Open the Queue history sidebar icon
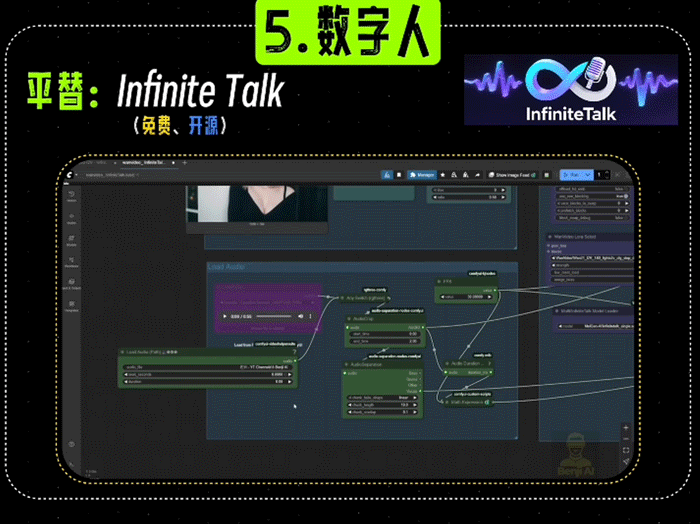700x524 pixels. (71, 195)
